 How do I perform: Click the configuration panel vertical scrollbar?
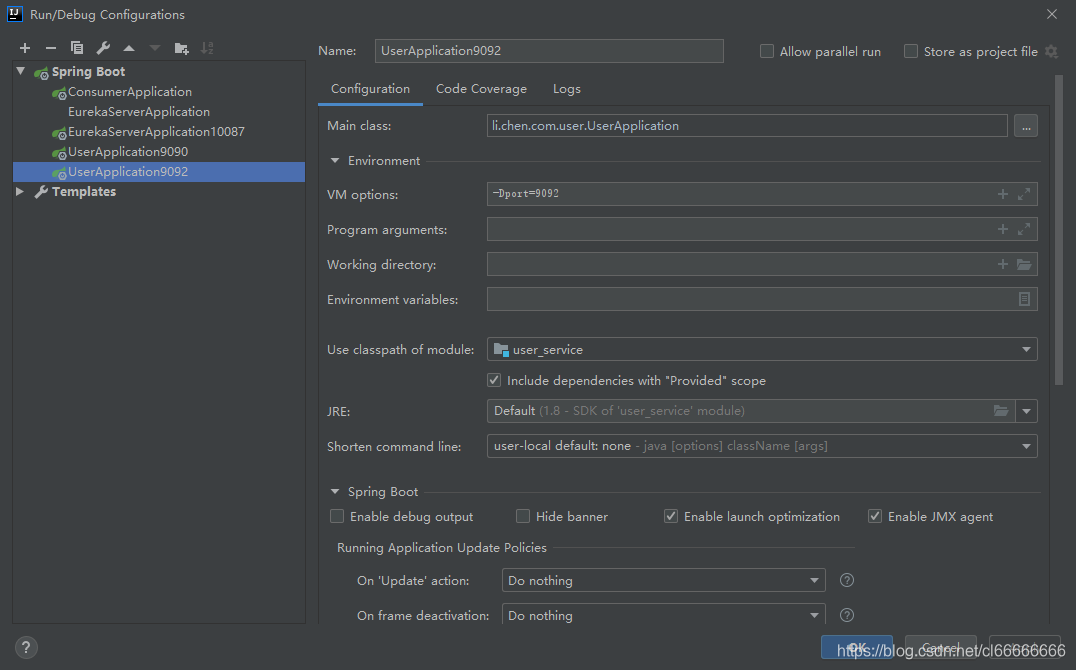pos(1059,230)
